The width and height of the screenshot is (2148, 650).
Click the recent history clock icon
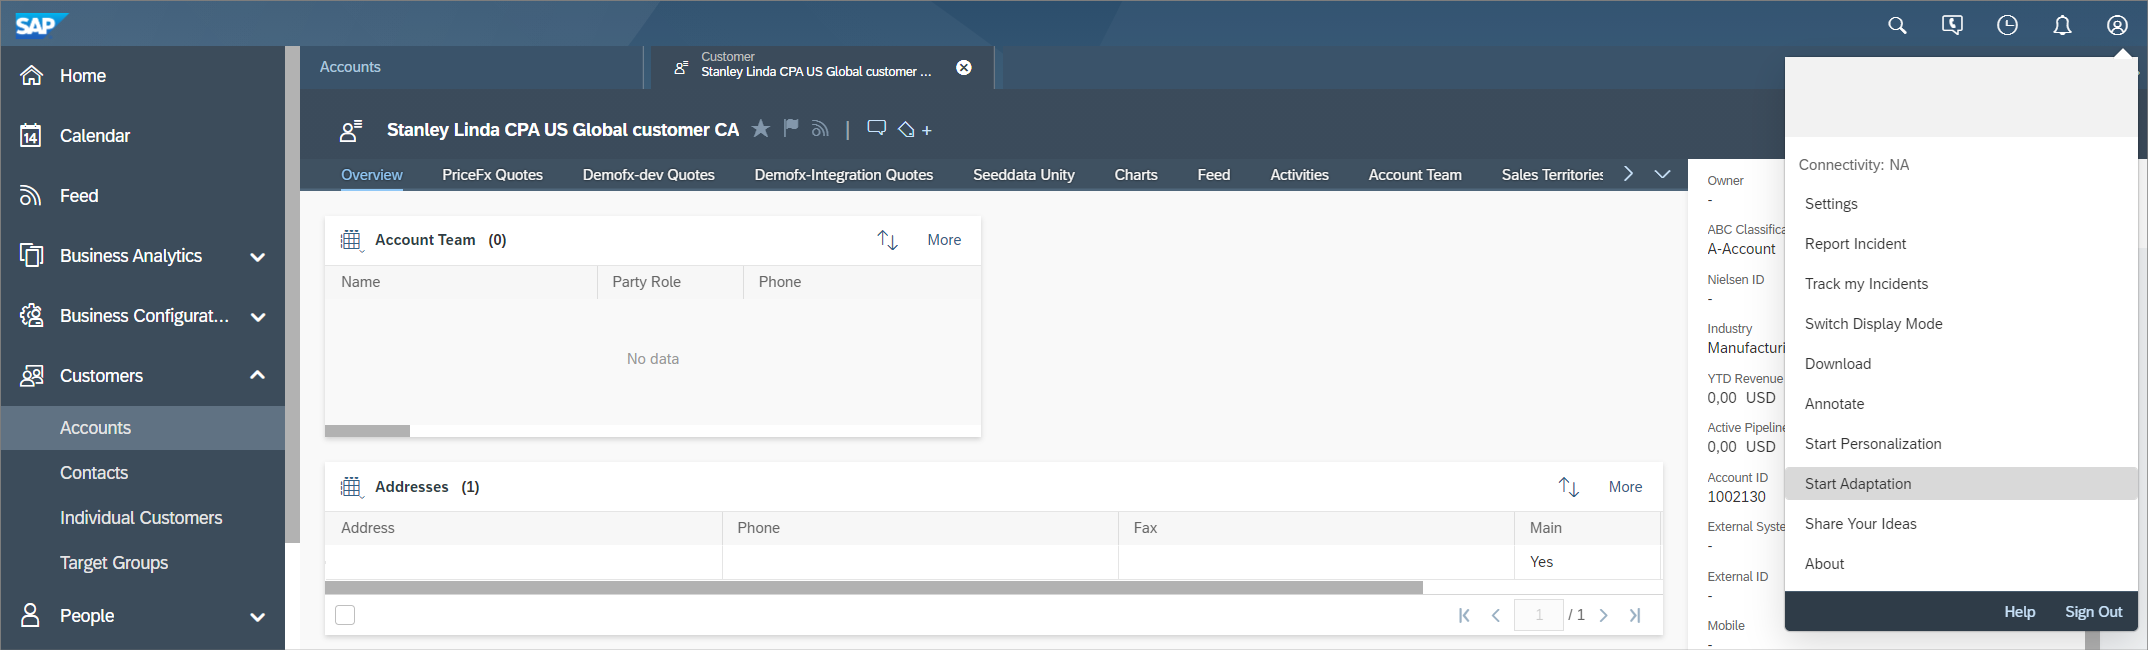pos(2007,26)
